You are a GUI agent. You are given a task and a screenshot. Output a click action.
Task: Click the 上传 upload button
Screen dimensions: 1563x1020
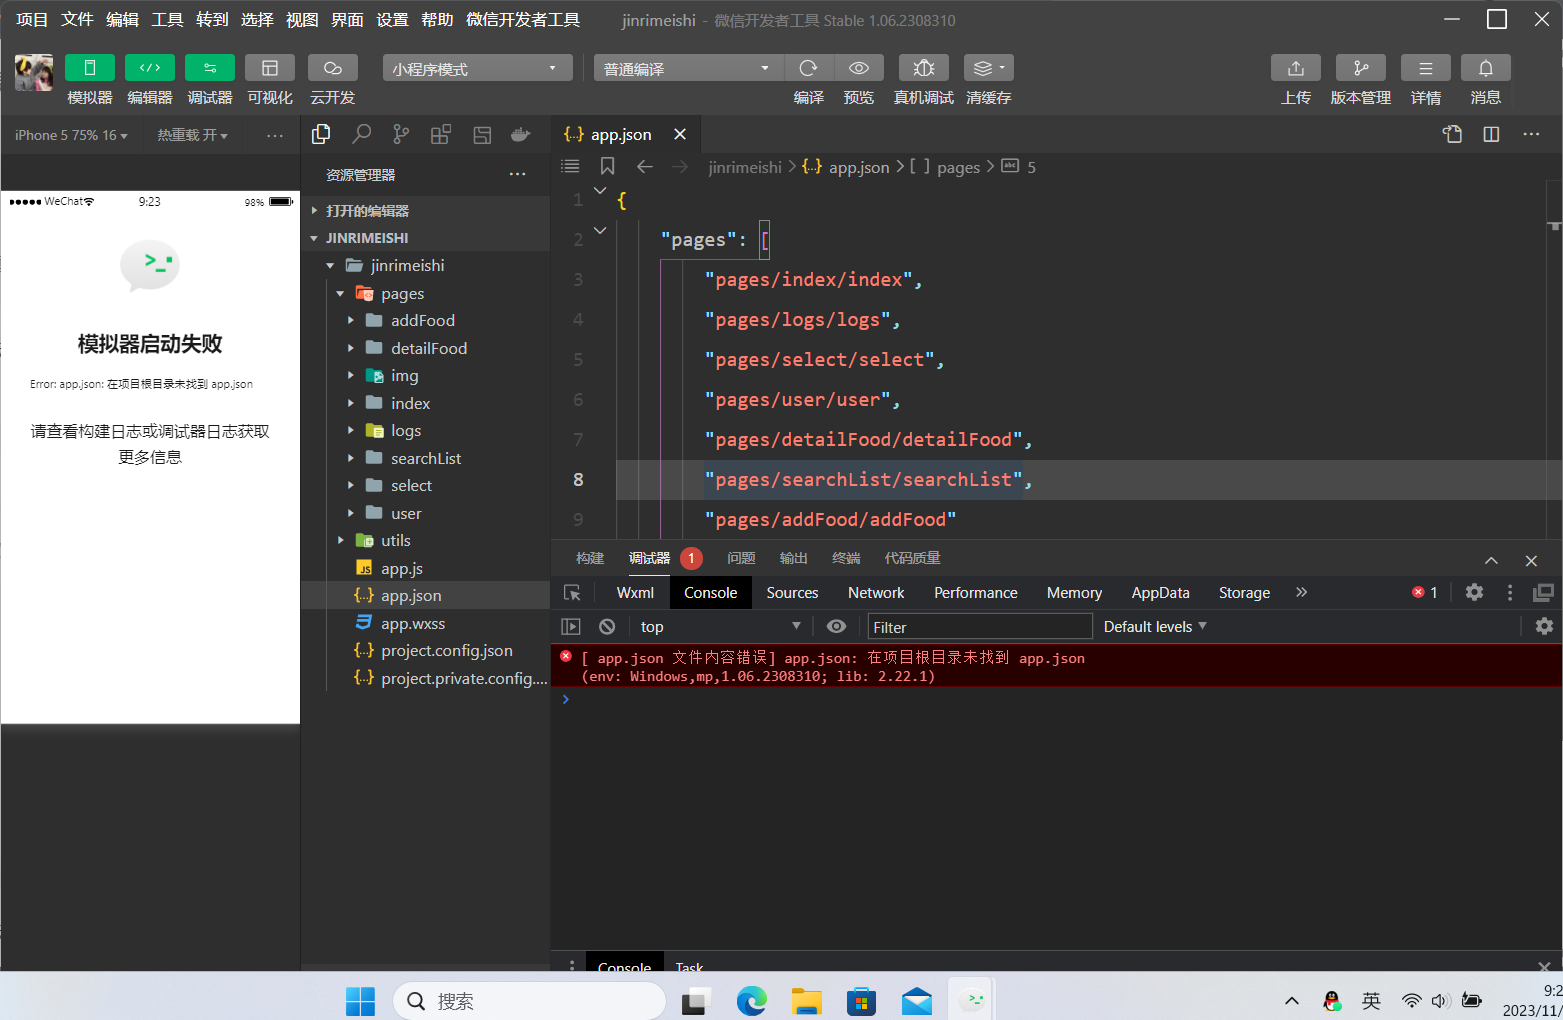(1296, 68)
